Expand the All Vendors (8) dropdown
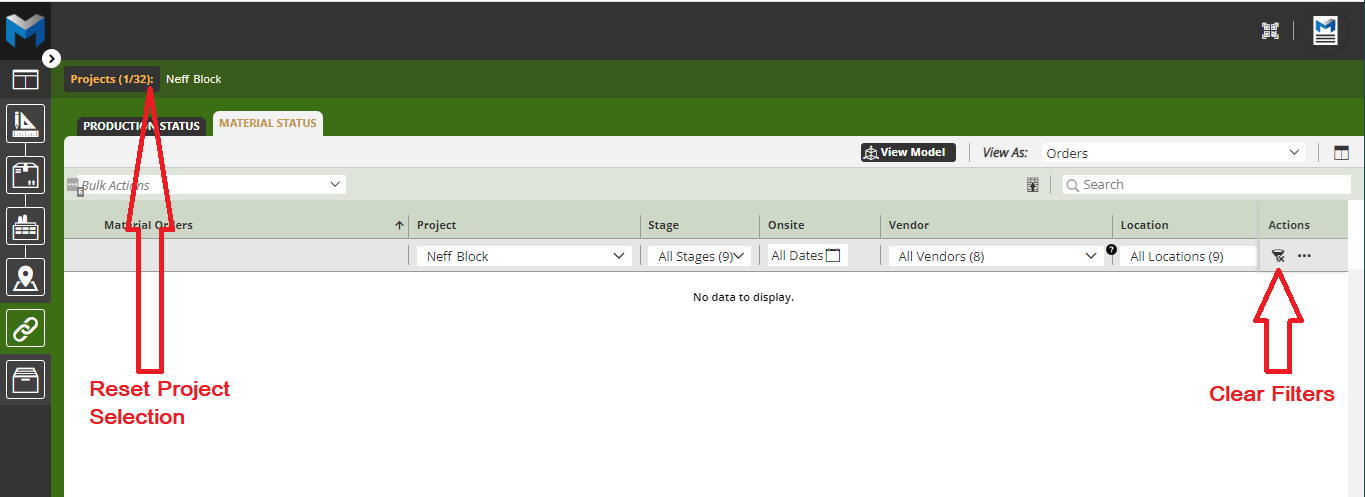Image resolution: width=1365 pixels, height=497 pixels. [x=997, y=256]
